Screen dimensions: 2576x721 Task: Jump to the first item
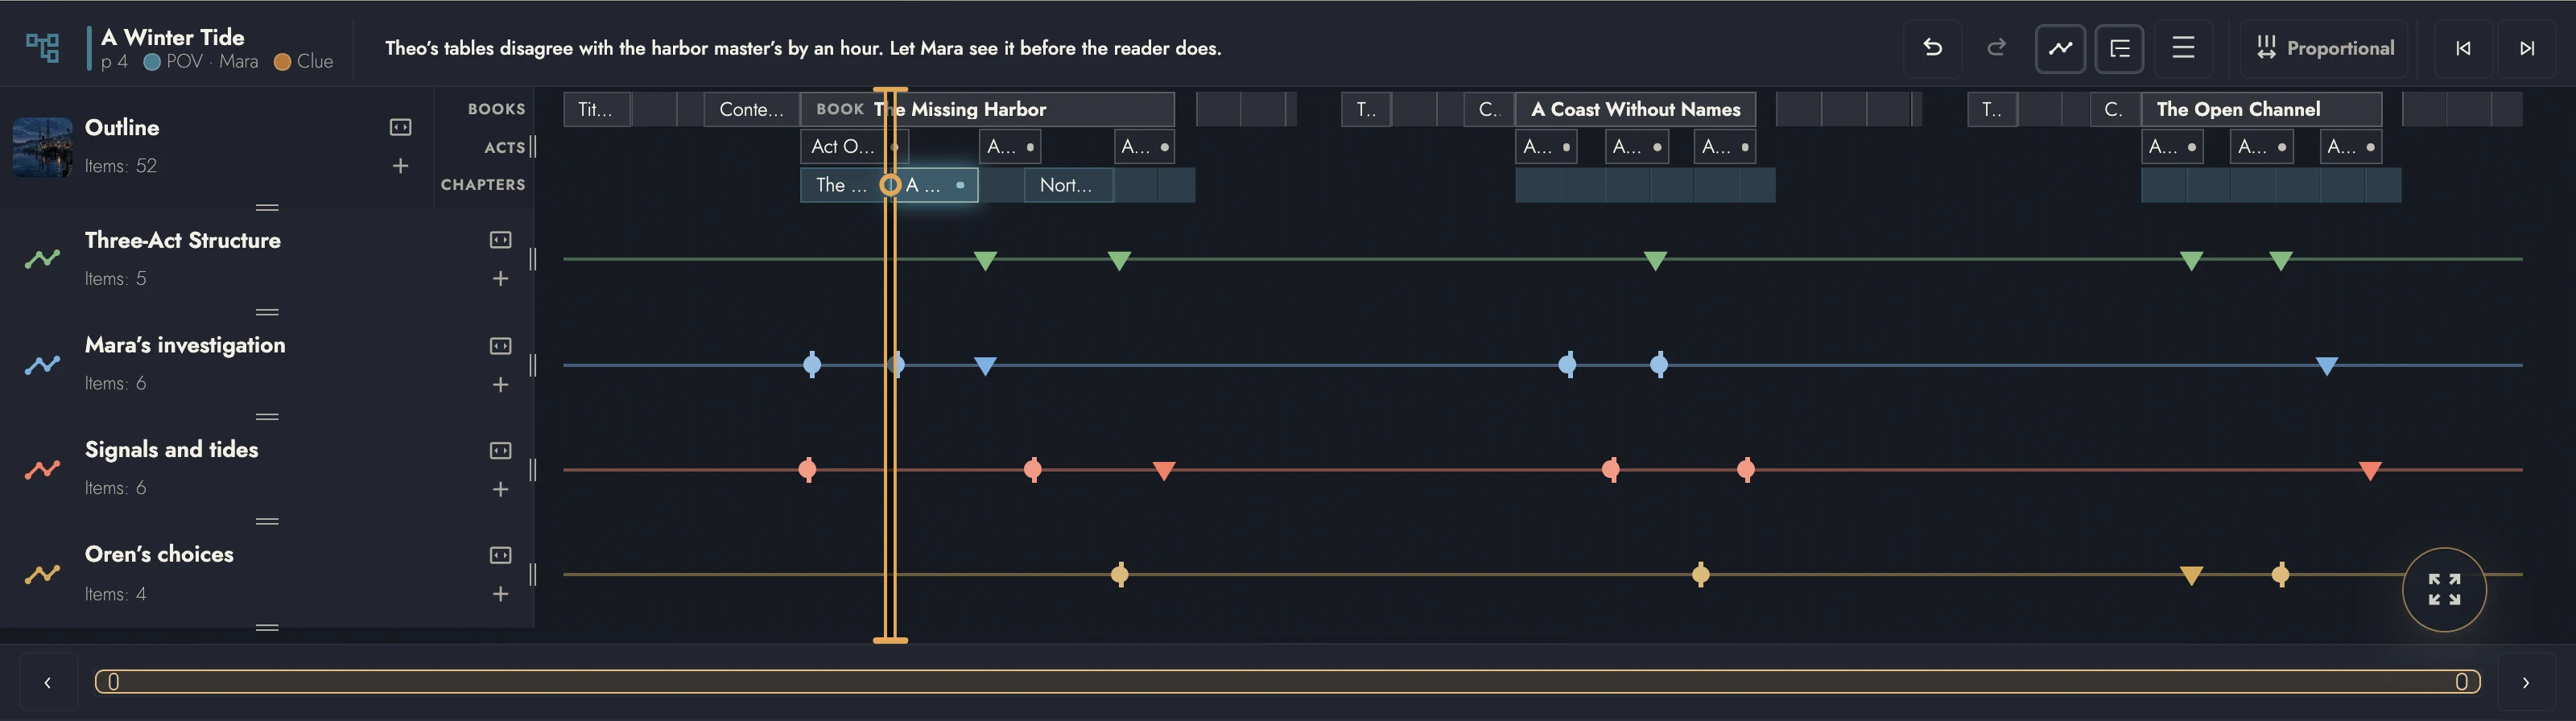coord(2463,48)
